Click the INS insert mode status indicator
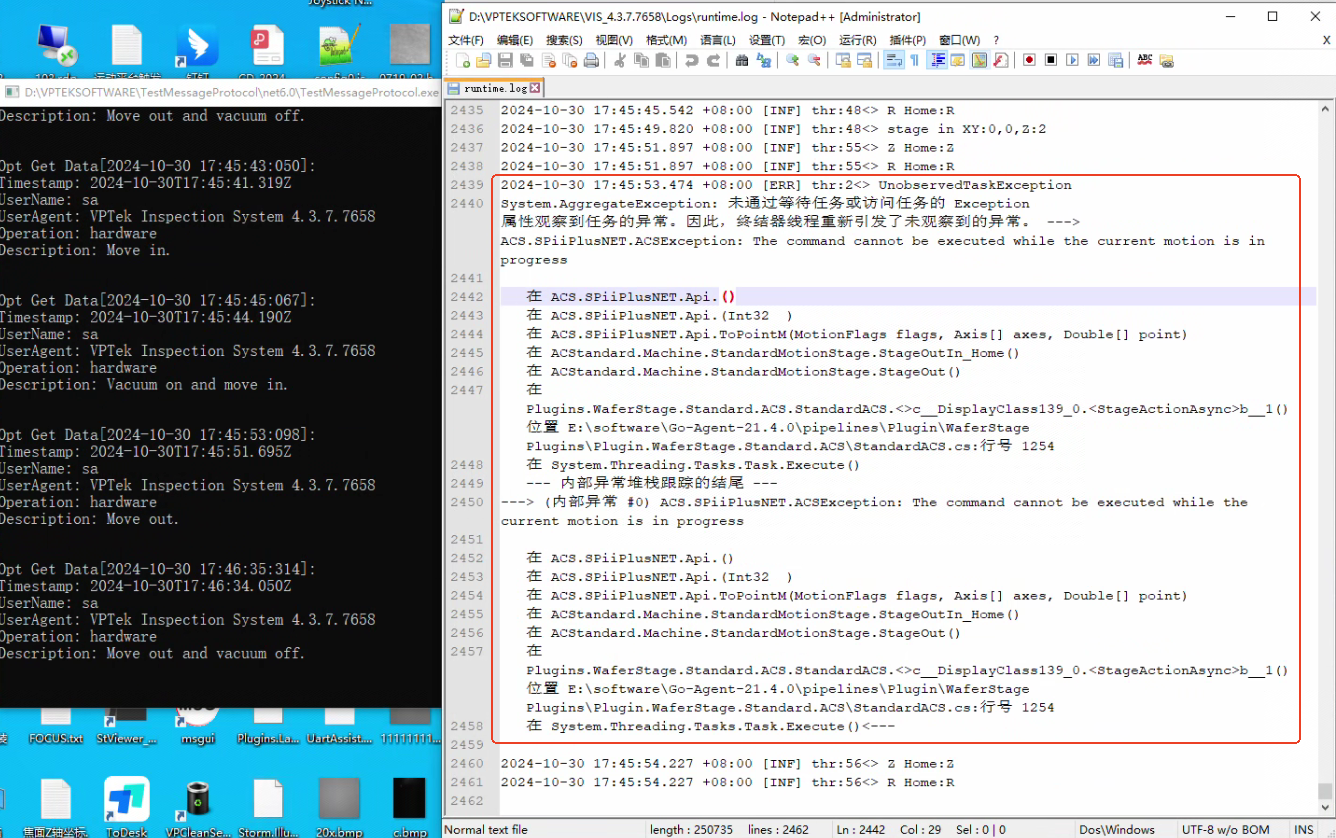Screen dimensions: 1336x838 point(1304,830)
